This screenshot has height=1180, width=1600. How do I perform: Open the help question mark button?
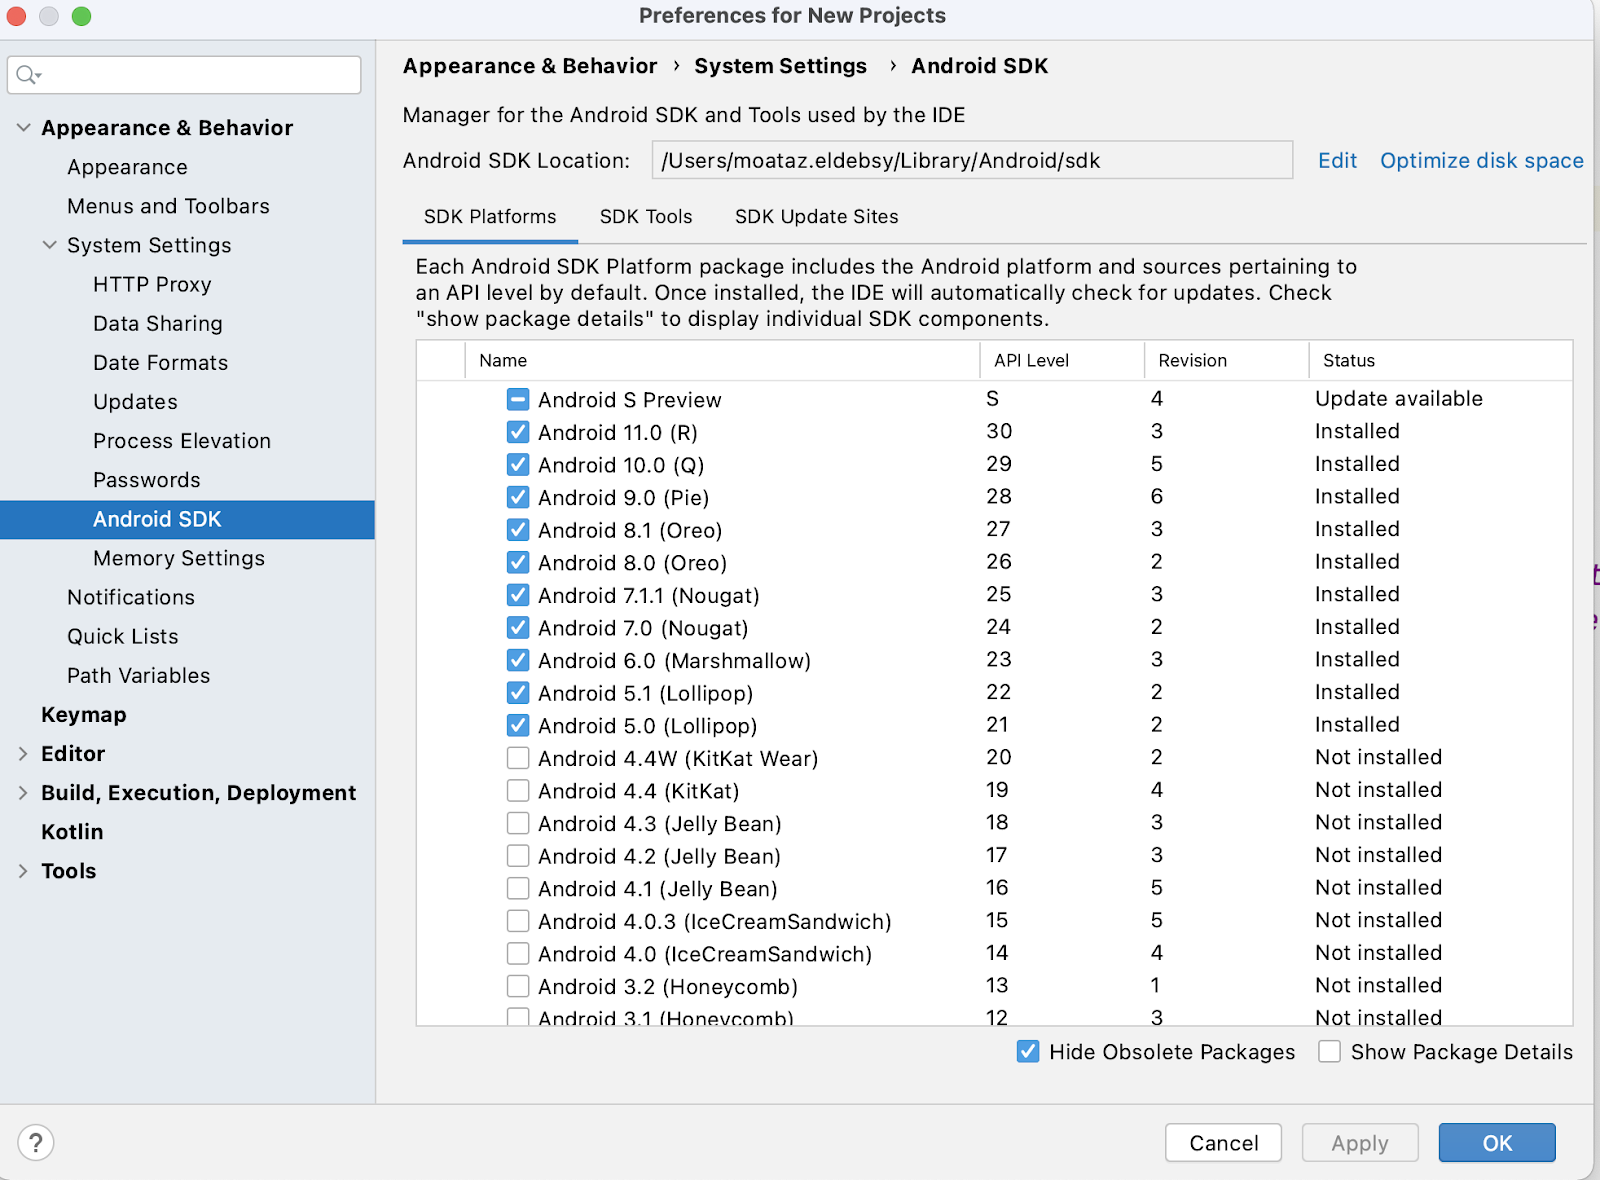pos(36,1142)
